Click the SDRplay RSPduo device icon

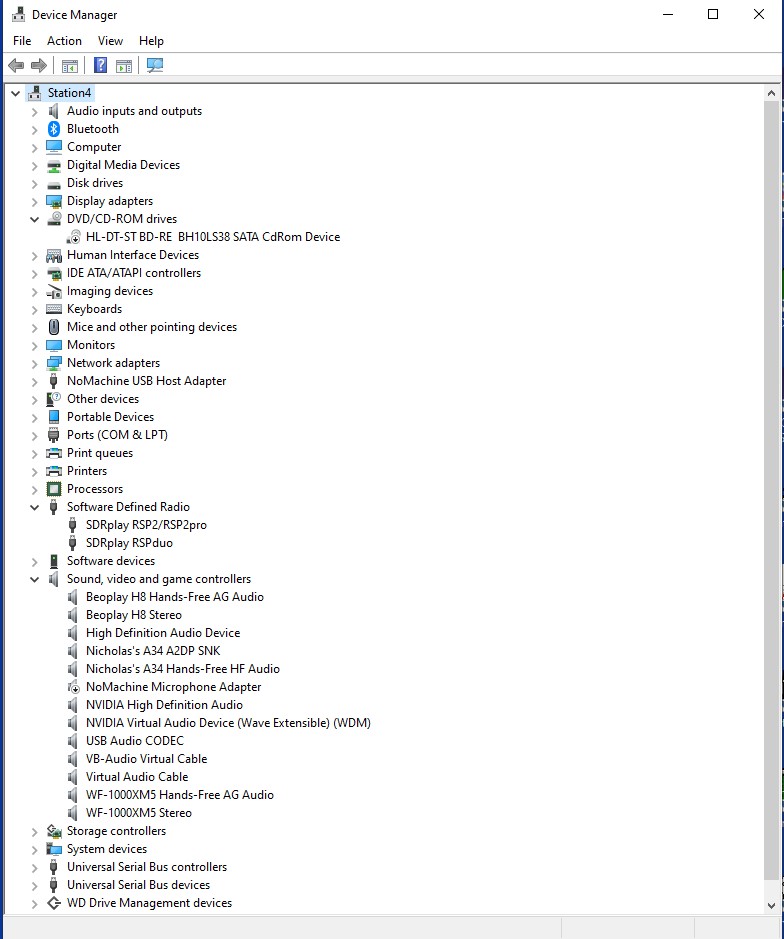pyautogui.click(x=72, y=543)
